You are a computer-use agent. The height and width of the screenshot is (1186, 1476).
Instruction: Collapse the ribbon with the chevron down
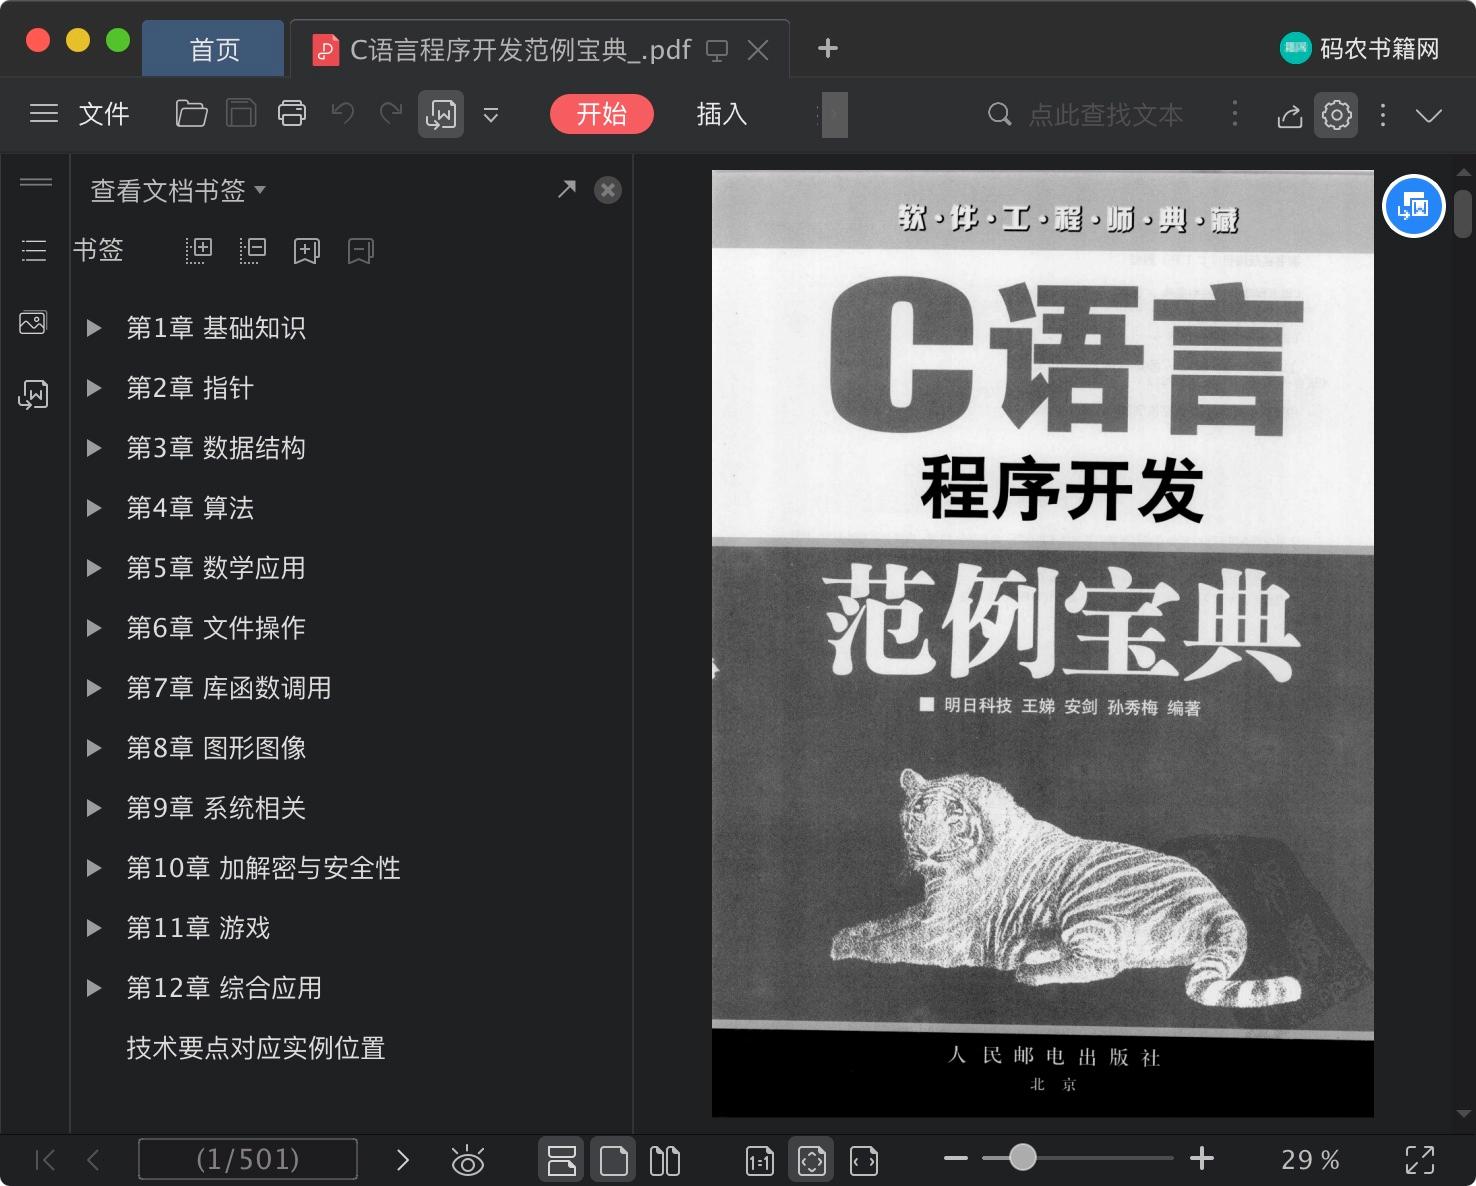(x=1429, y=115)
